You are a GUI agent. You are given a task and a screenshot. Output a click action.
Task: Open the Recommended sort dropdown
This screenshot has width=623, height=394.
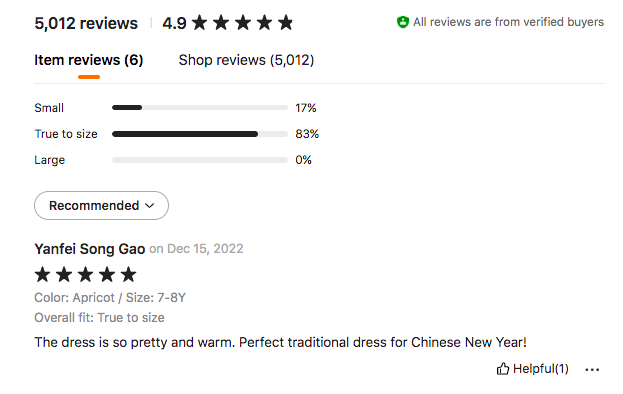click(x=101, y=205)
